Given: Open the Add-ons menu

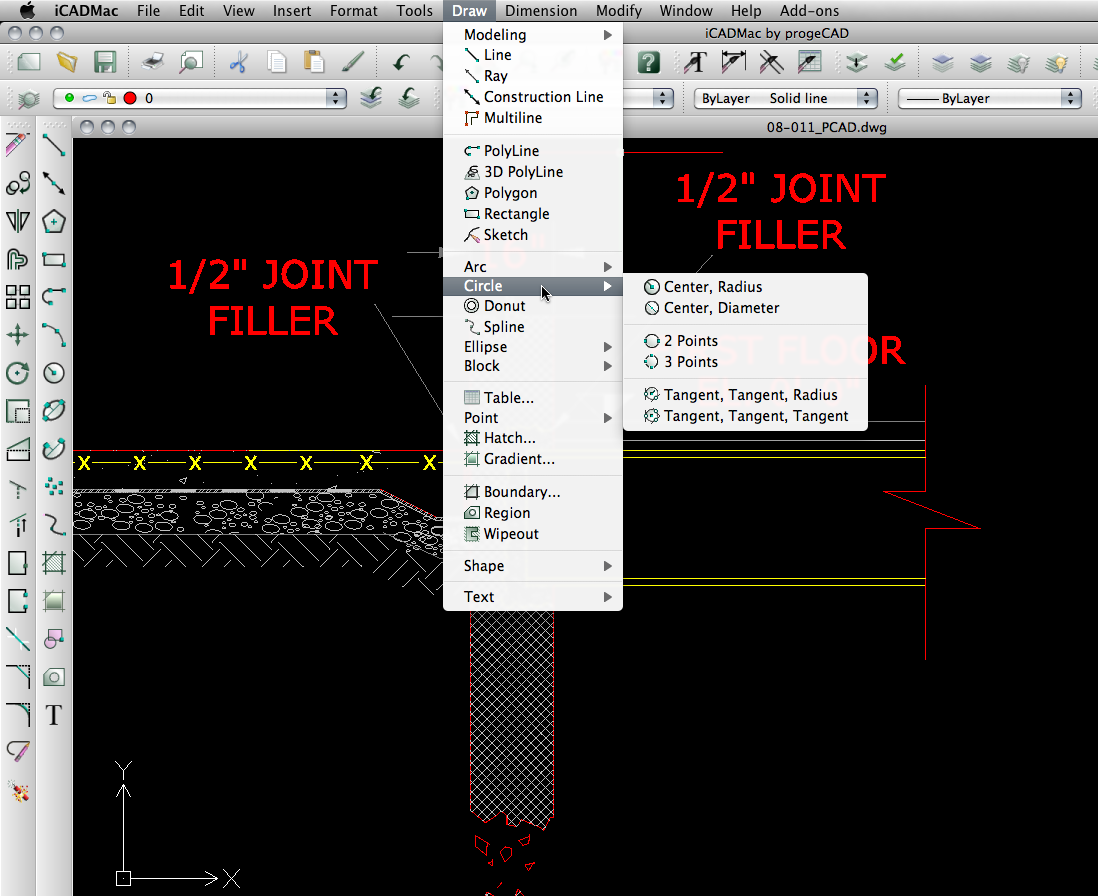Looking at the screenshot, I should (809, 10).
